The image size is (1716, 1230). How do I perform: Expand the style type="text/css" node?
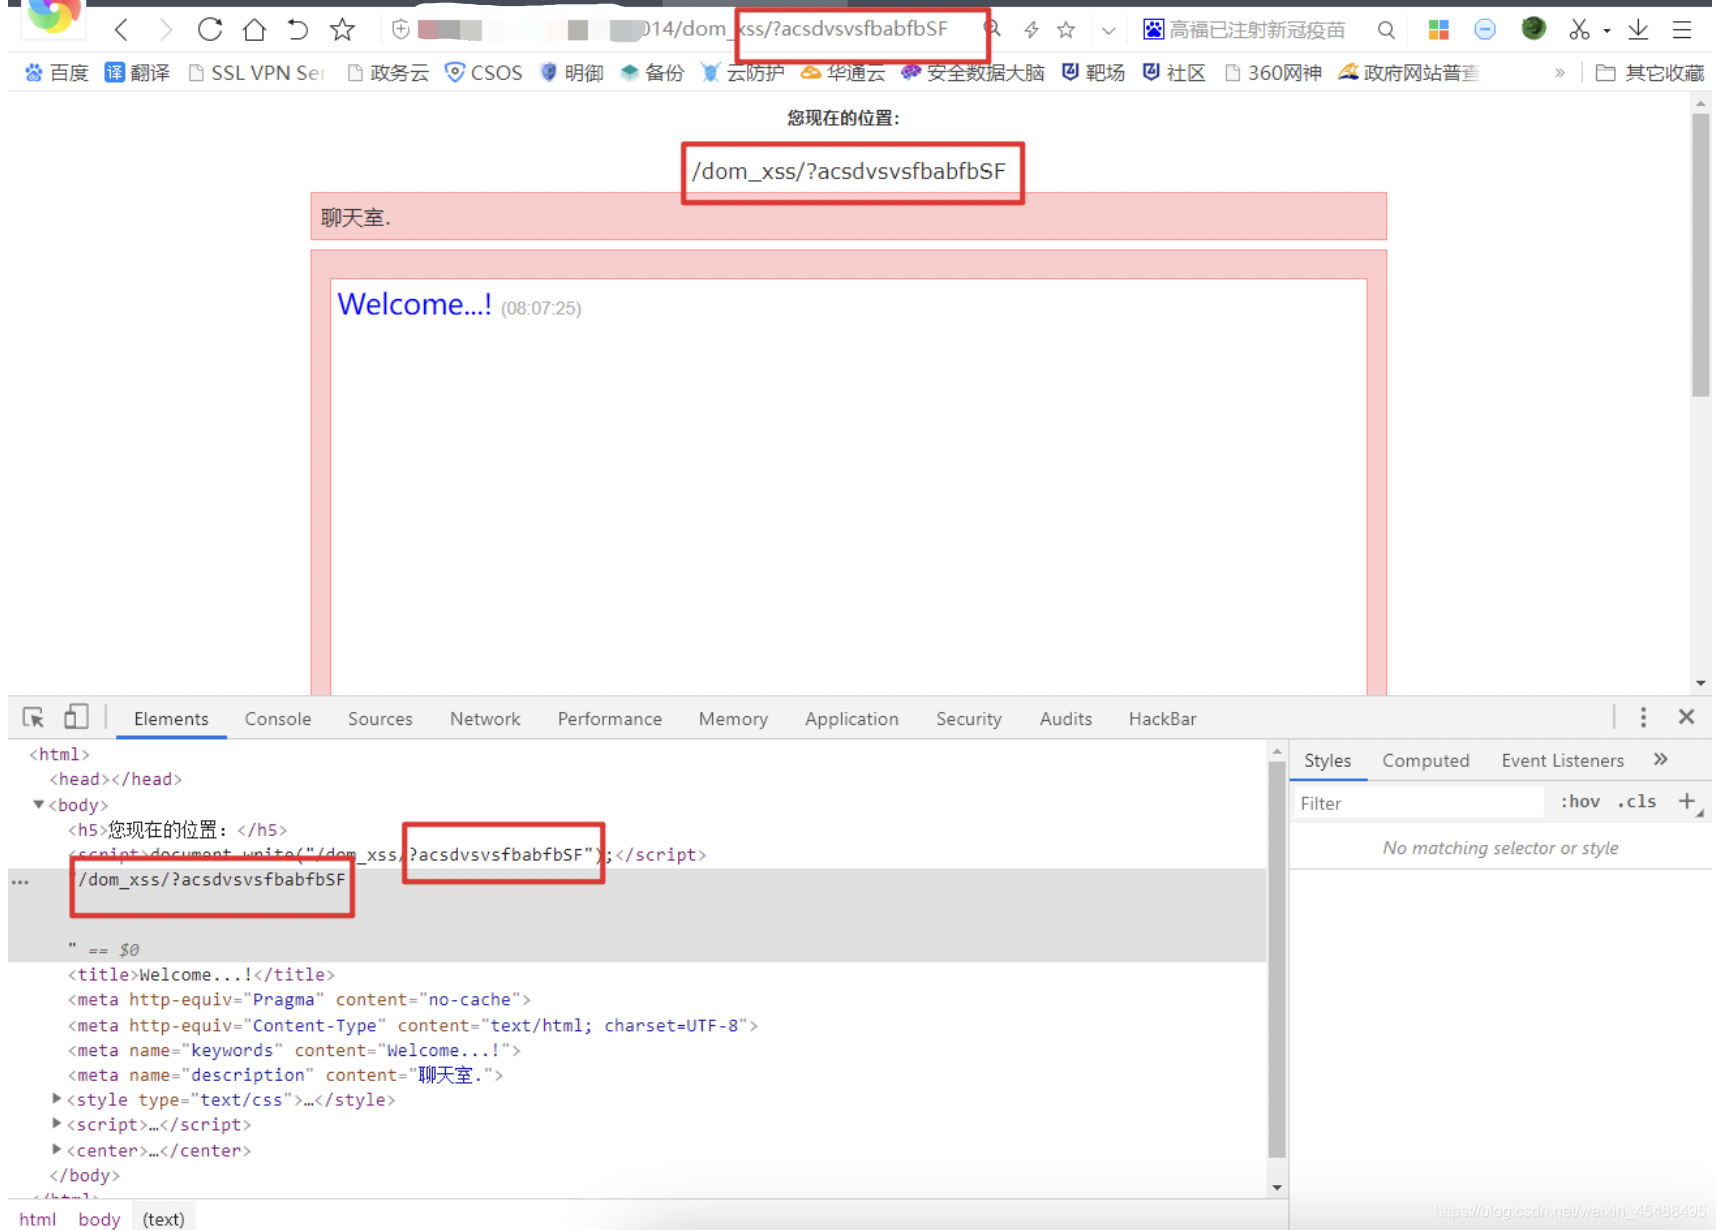[57, 1098]
